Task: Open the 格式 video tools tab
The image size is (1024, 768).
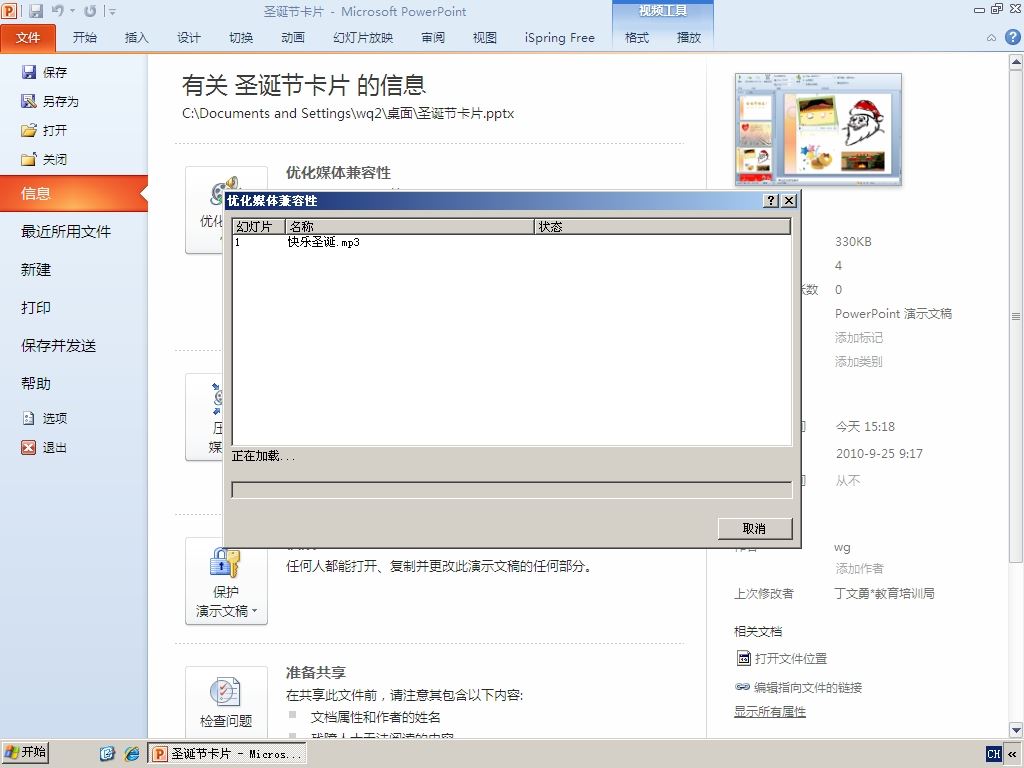Action: [637, 38]
